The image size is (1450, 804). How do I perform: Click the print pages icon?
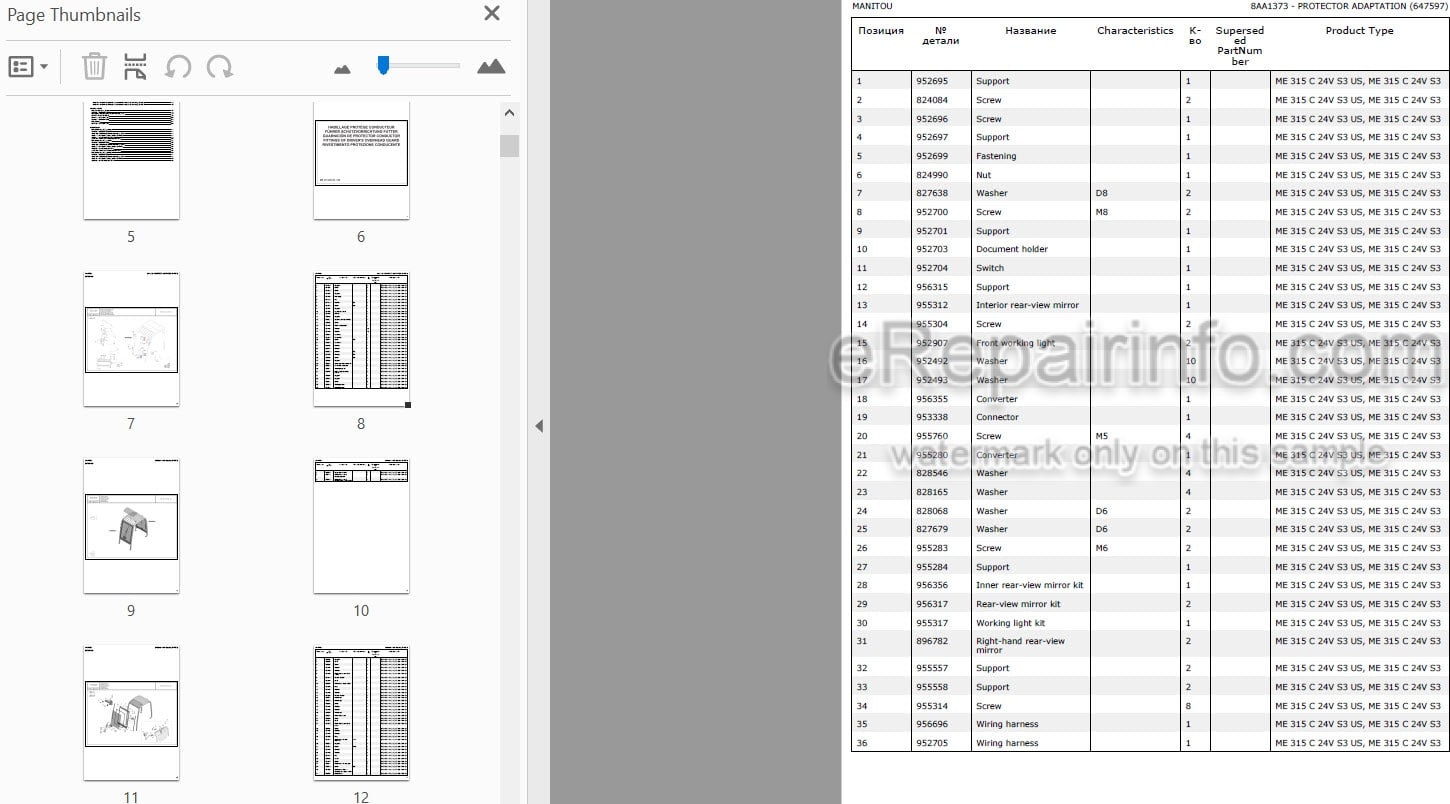point(135,67)
